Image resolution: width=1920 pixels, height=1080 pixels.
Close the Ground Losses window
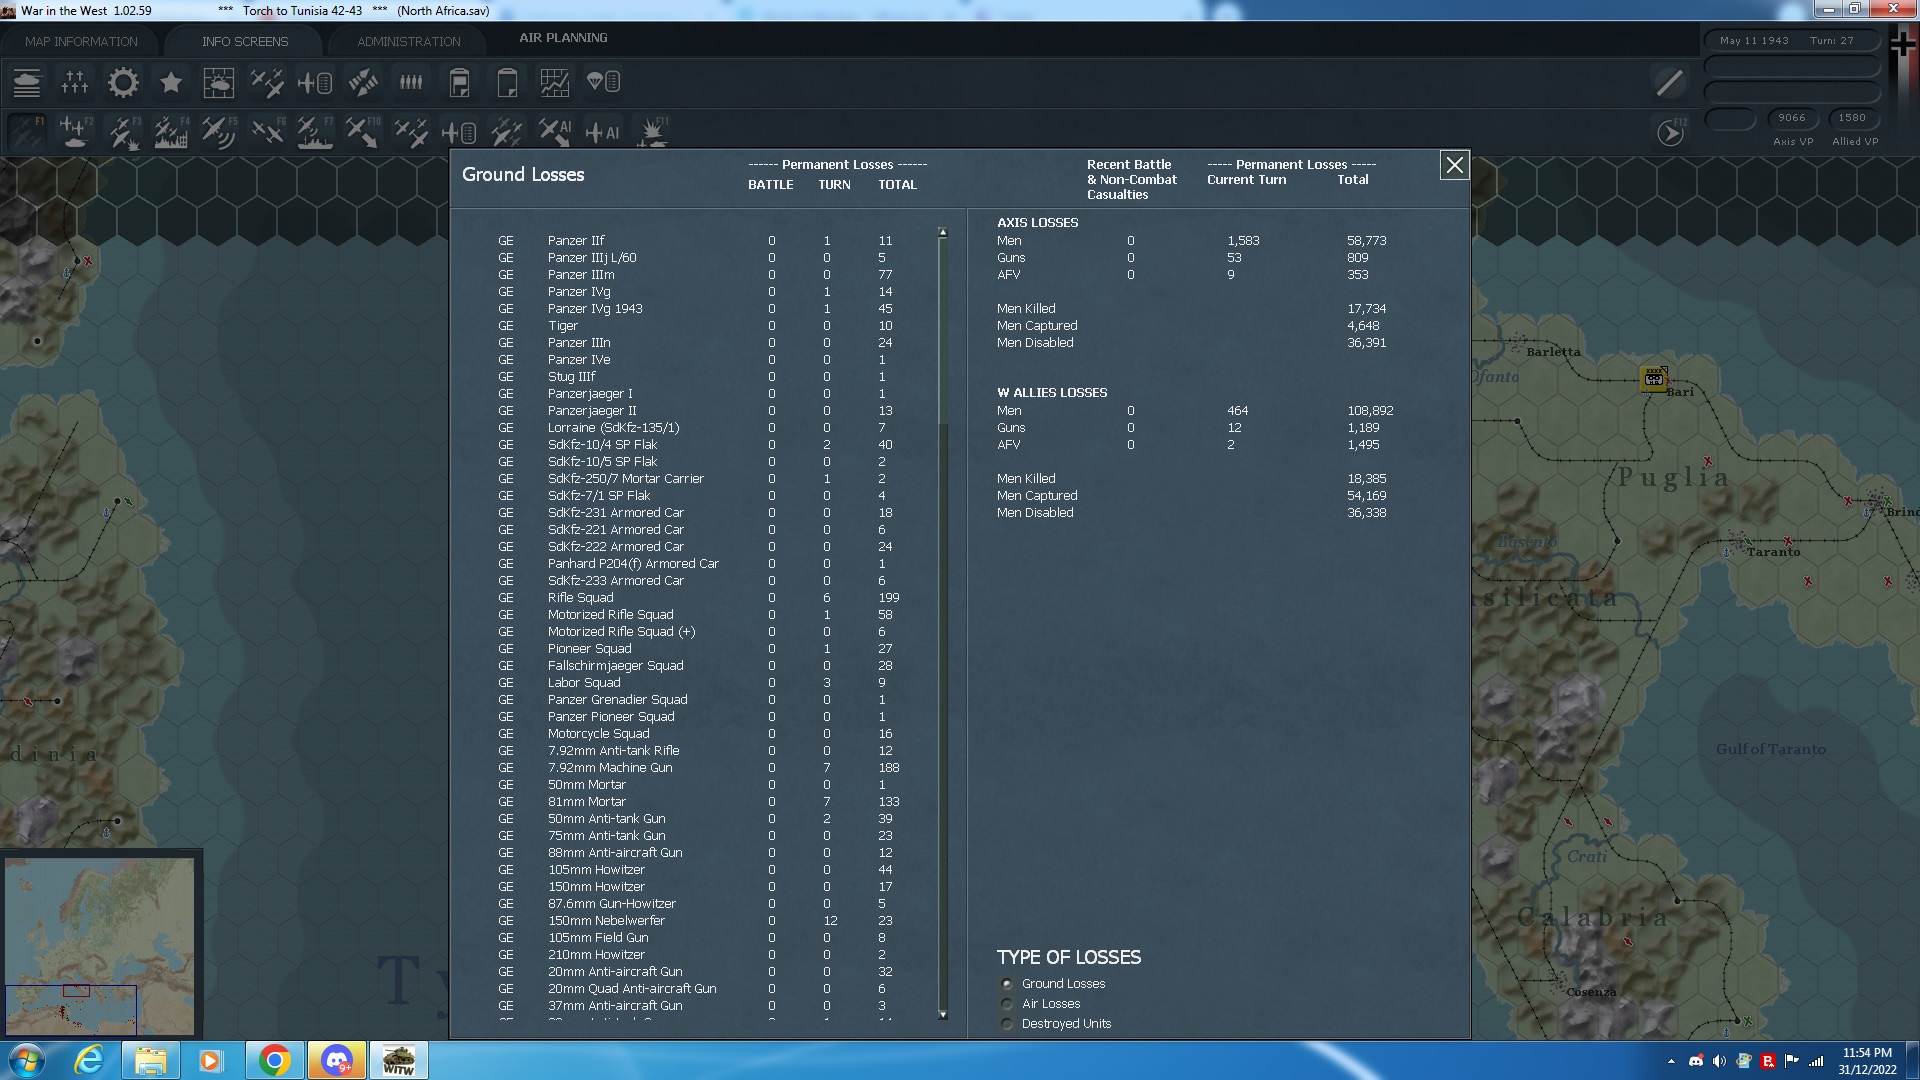click(x=1454, y=166)
